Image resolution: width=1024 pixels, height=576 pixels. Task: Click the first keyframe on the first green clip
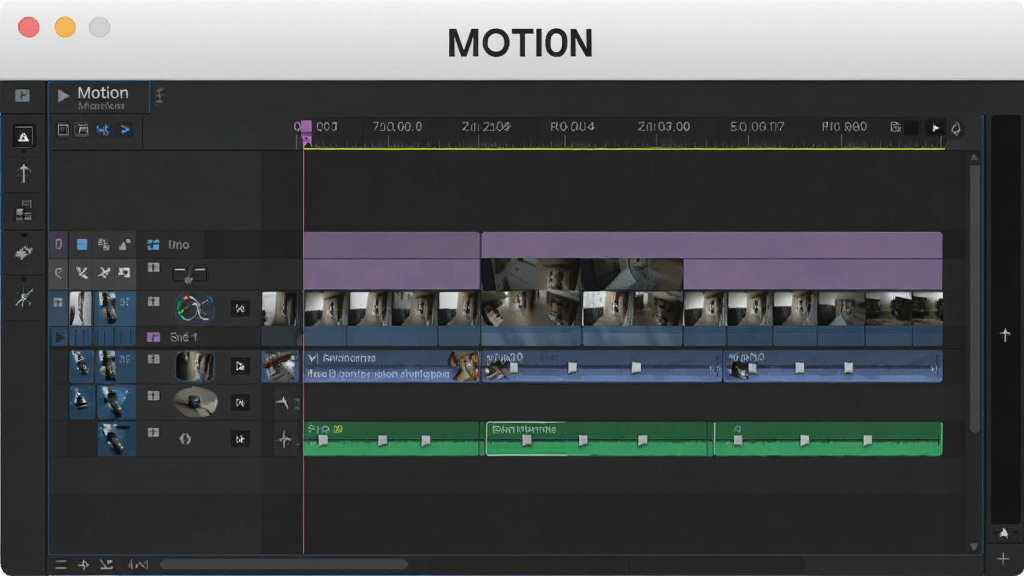323,441
